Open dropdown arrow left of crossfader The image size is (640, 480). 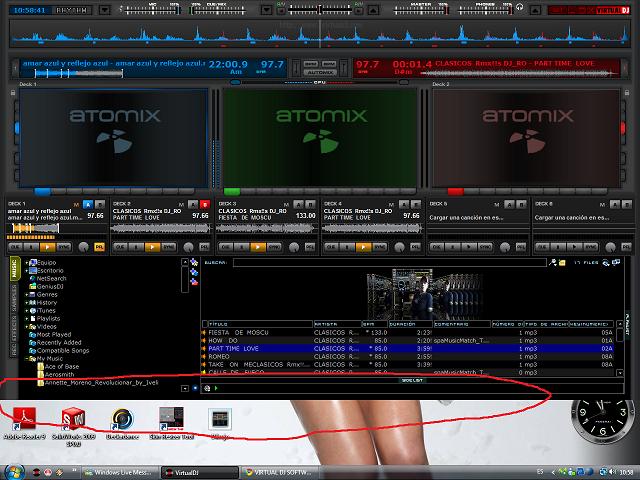coord(267,10)
